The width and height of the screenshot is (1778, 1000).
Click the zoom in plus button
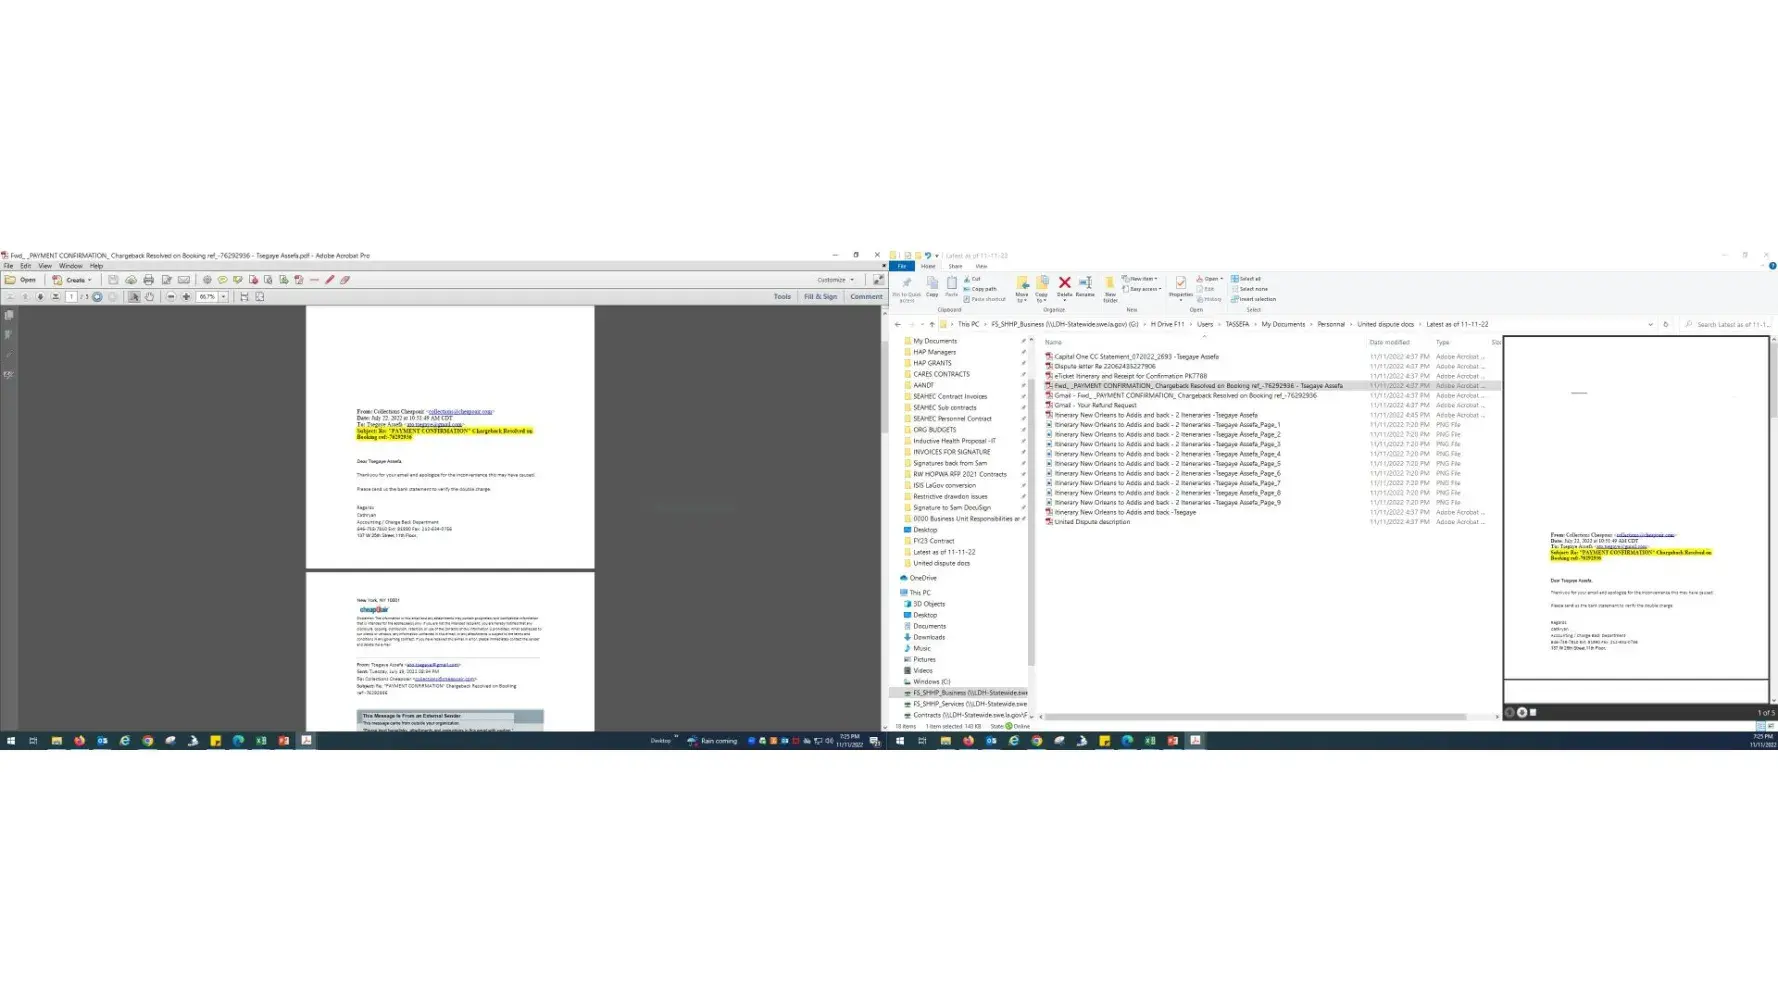(186, 297)
